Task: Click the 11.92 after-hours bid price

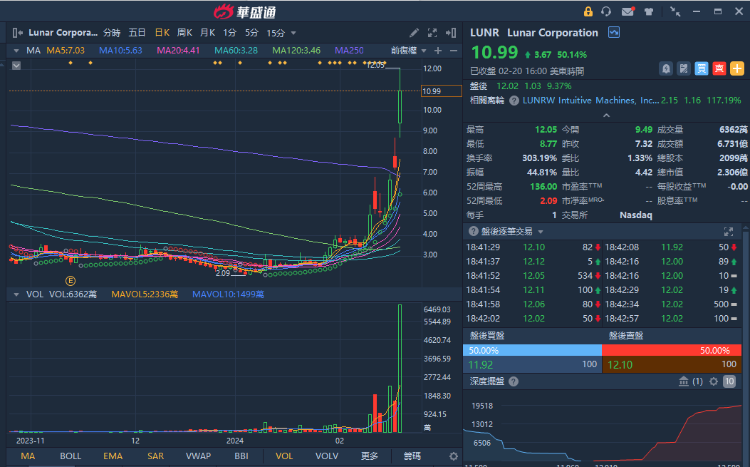Action: [x=480, y=365]
